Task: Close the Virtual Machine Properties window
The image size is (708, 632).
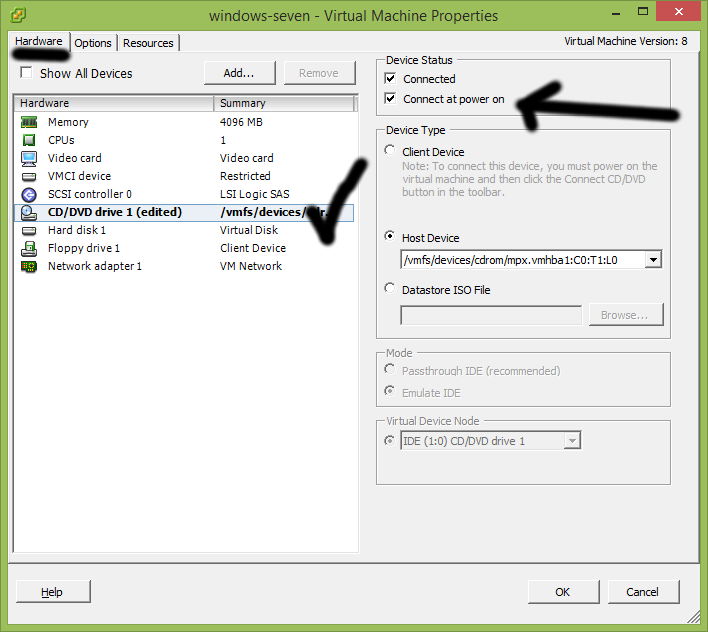Action: (x=679, y=11)
